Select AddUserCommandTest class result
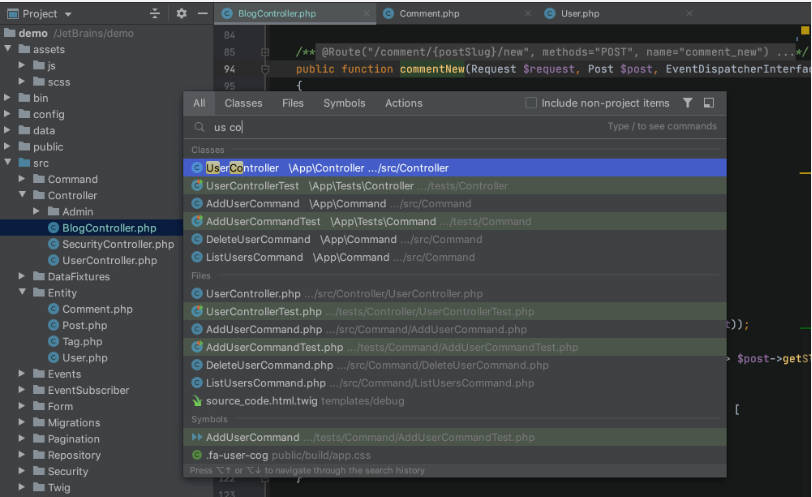The image size is (812, 497). click(x=455, y=222)
